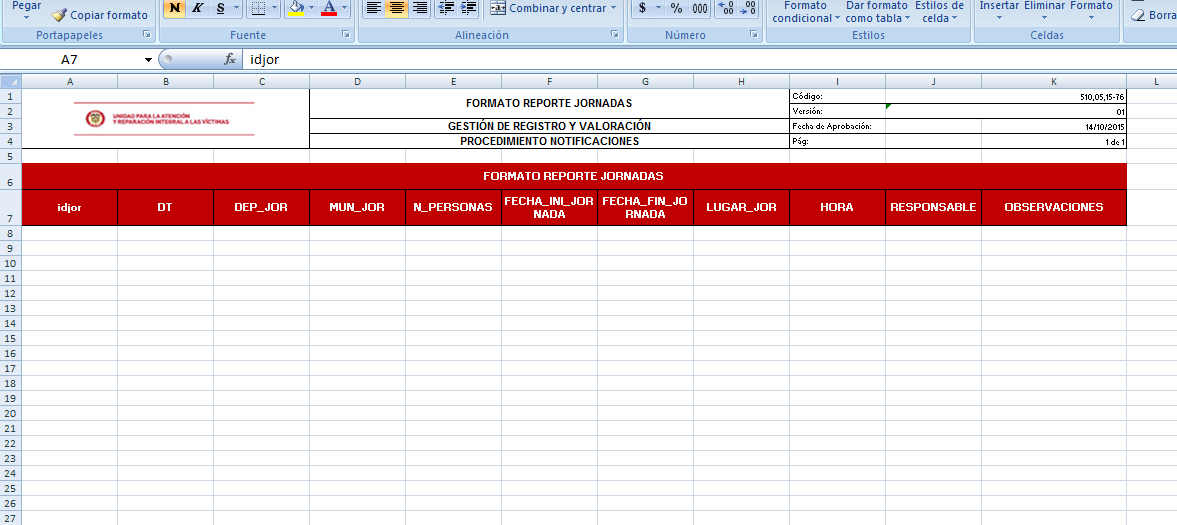Click Combinar y centrar button
The height and width of the screenshot is (525, 1177).
point(548,8)
